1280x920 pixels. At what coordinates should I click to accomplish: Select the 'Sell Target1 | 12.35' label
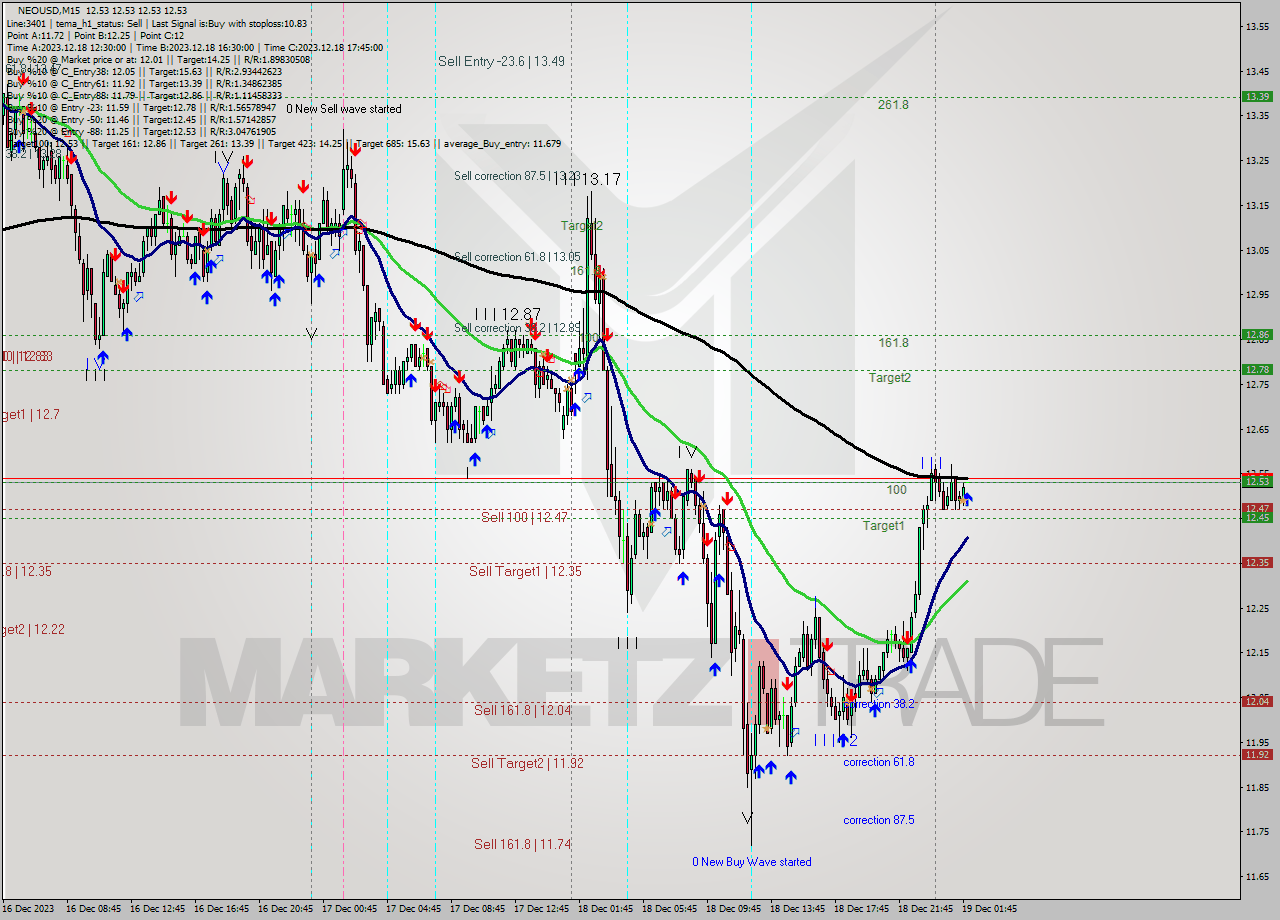coord(525,571)
